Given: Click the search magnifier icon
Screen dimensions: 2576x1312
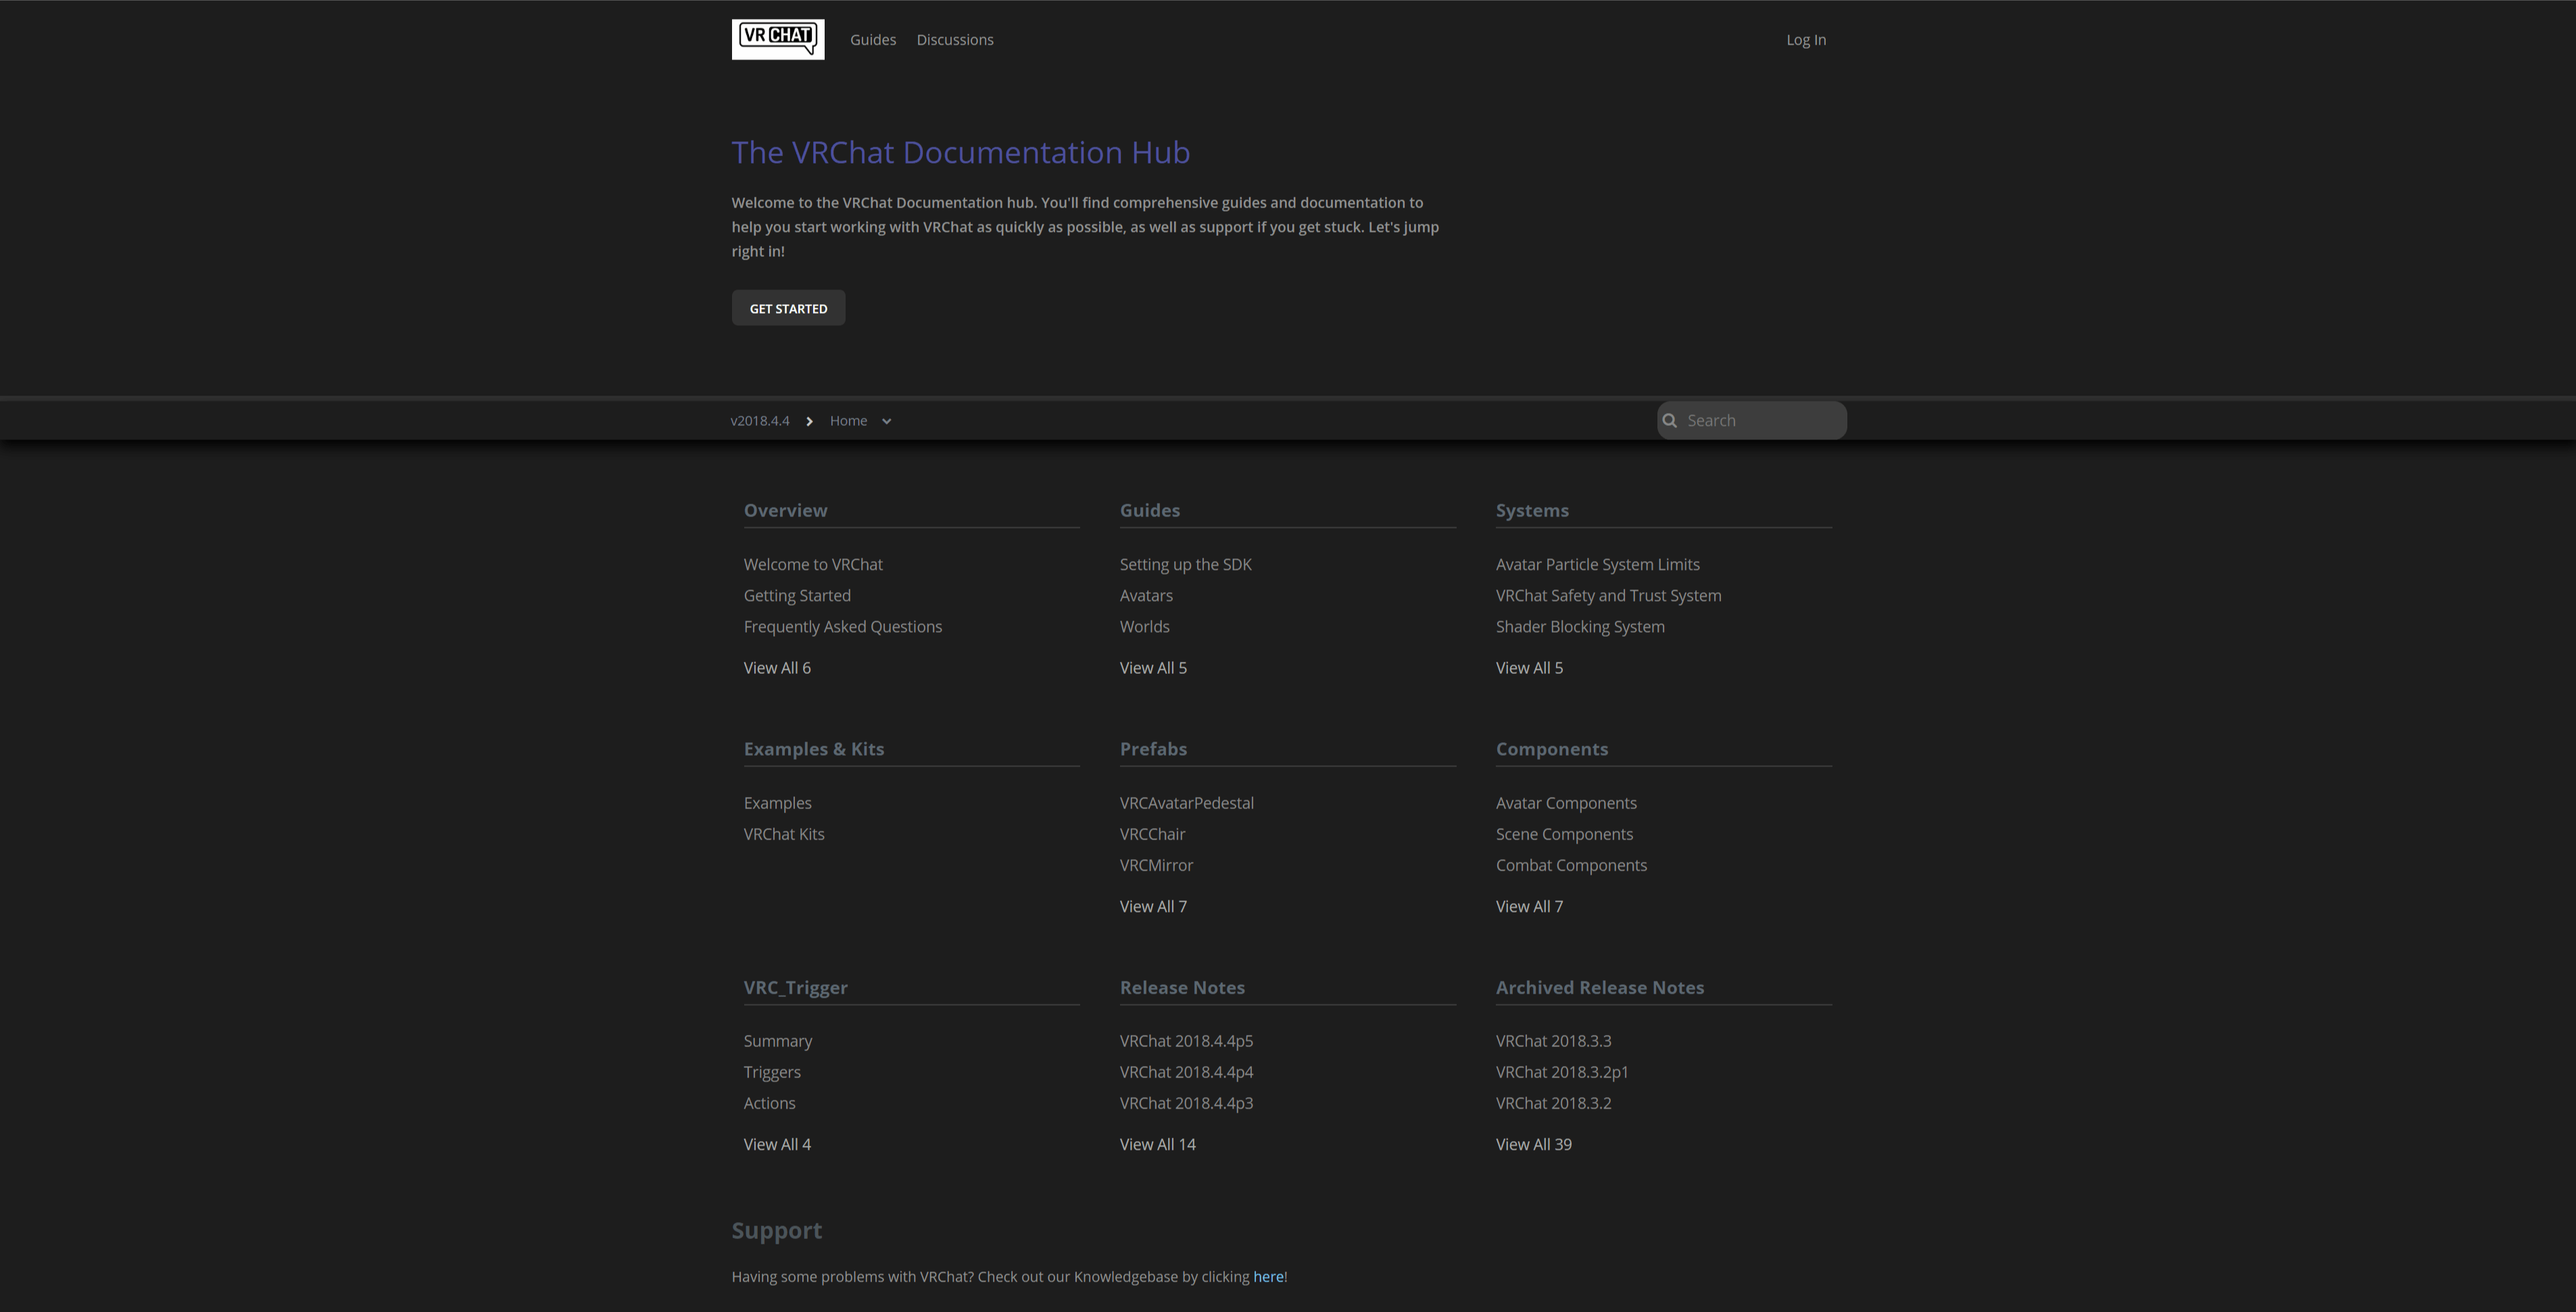Looking at the screenshot, I should tap(1670, 420).
